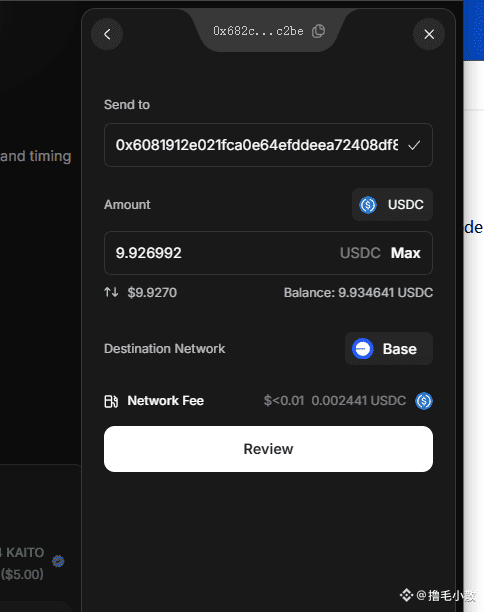The height and width of the screenshot is (612, 484).
Task: Click the Review button
Action: (x=268, y=449)
